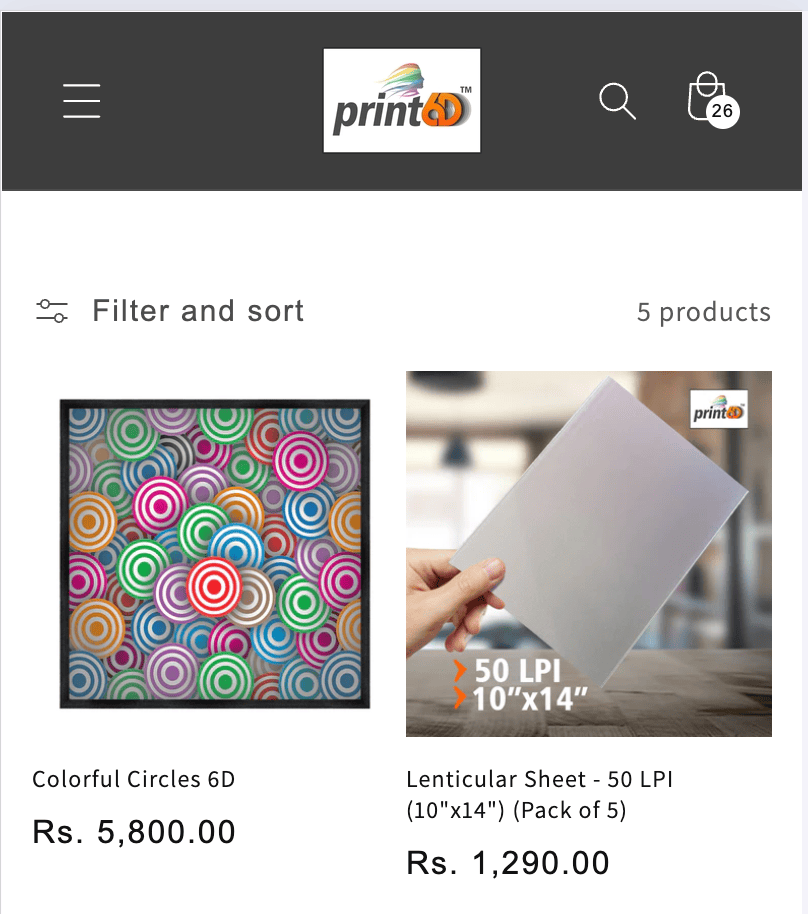
Task: Open the shopping bag cart
Action: (705, 96)
